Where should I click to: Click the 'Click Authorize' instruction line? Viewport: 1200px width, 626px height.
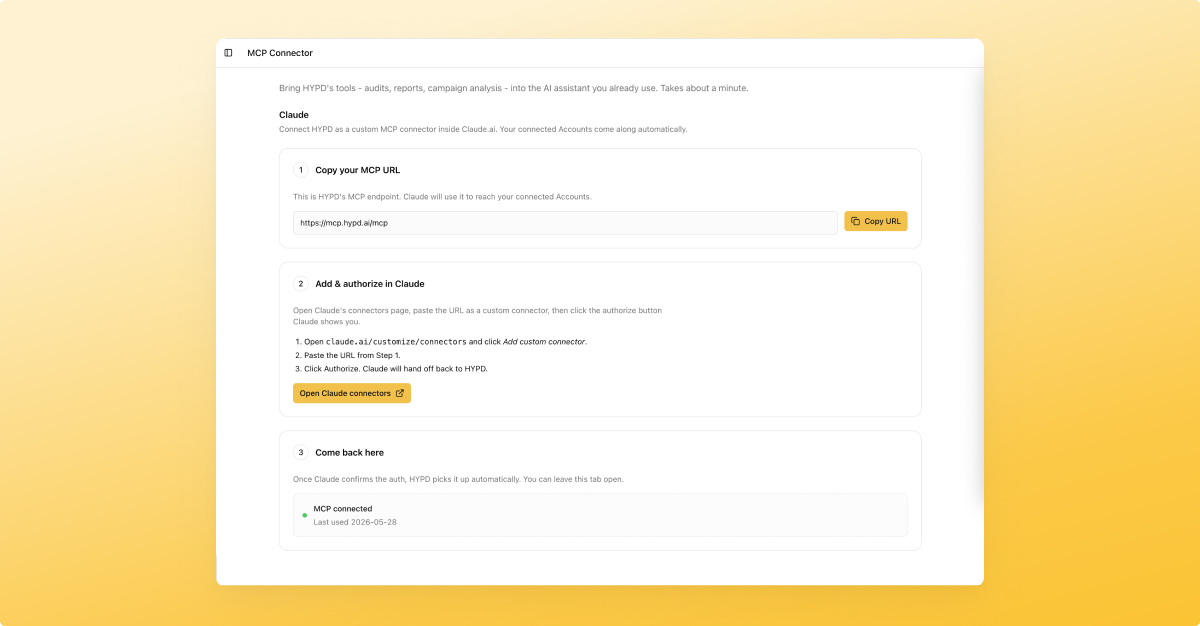(396, 369)
